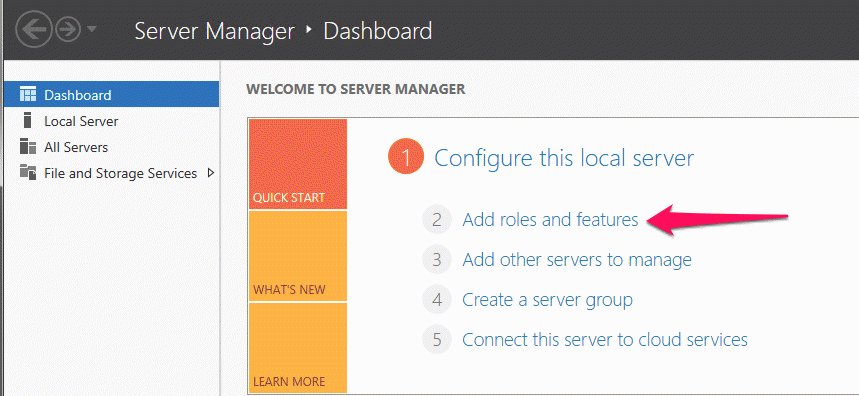Select Dashboard in the navigation pane
This screenshot has height=396, width=859.
[111, 94]
